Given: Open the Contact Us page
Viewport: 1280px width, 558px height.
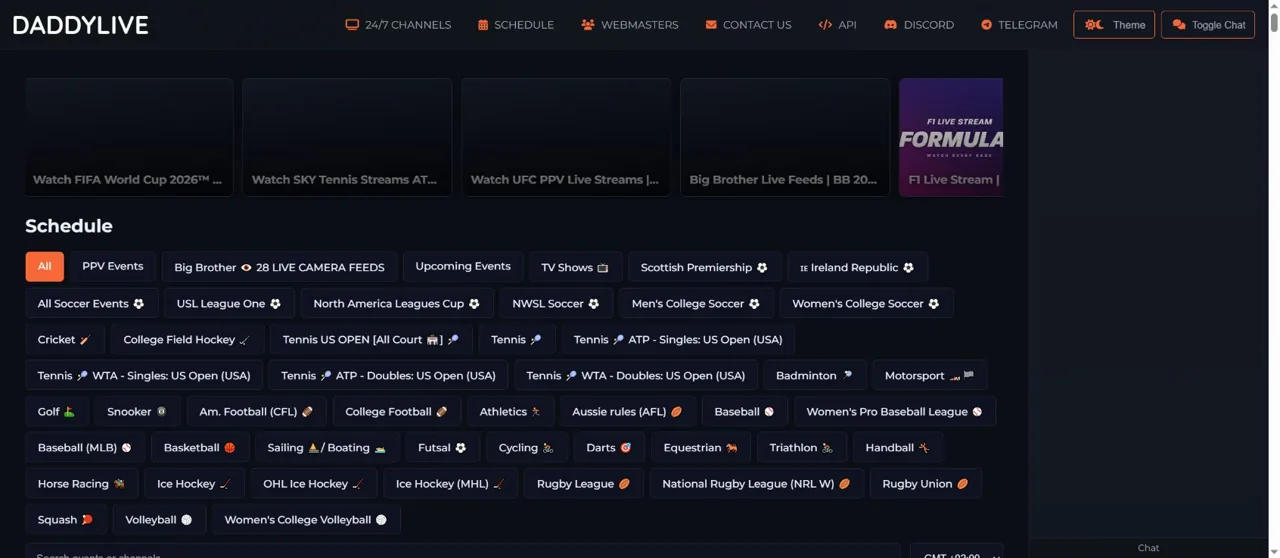Looking at the screenshot, I should 748,25.
